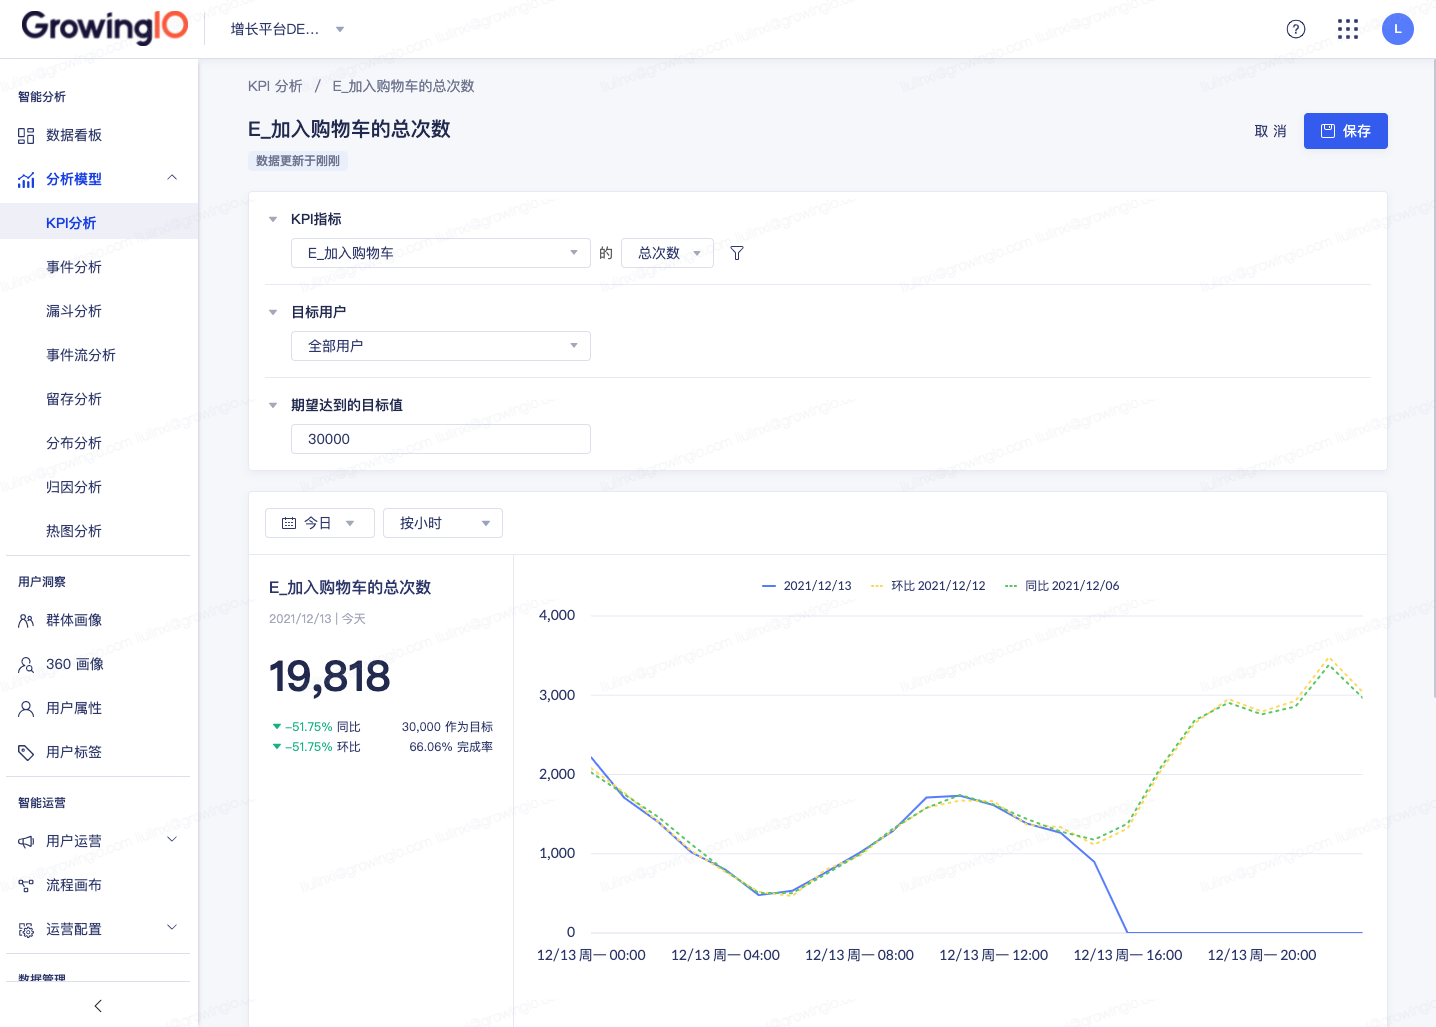
Task: Click the 运营配置 settings icon
Action: tap(26, 930)
